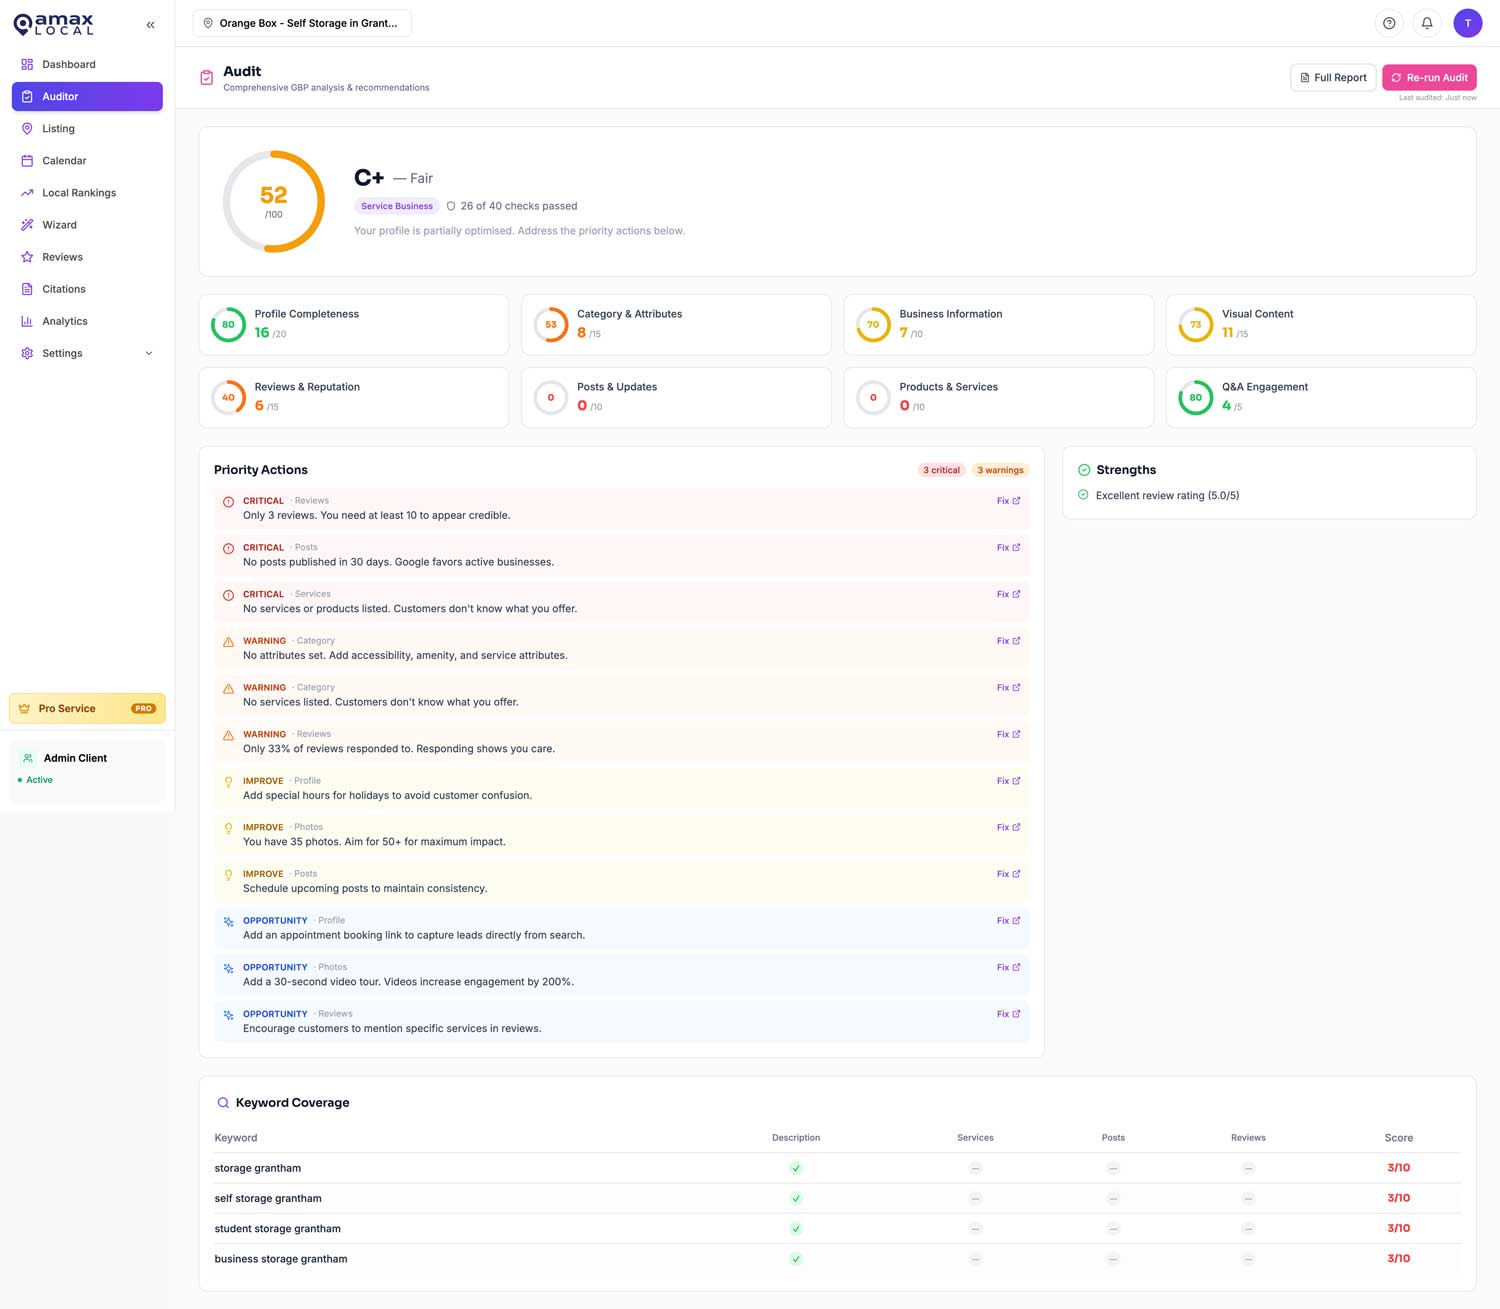Viewport: 1500px width, 1309px height.
Task: Click Fix for 'Schedule upcoming posts'
Action: coord(1008,874)
